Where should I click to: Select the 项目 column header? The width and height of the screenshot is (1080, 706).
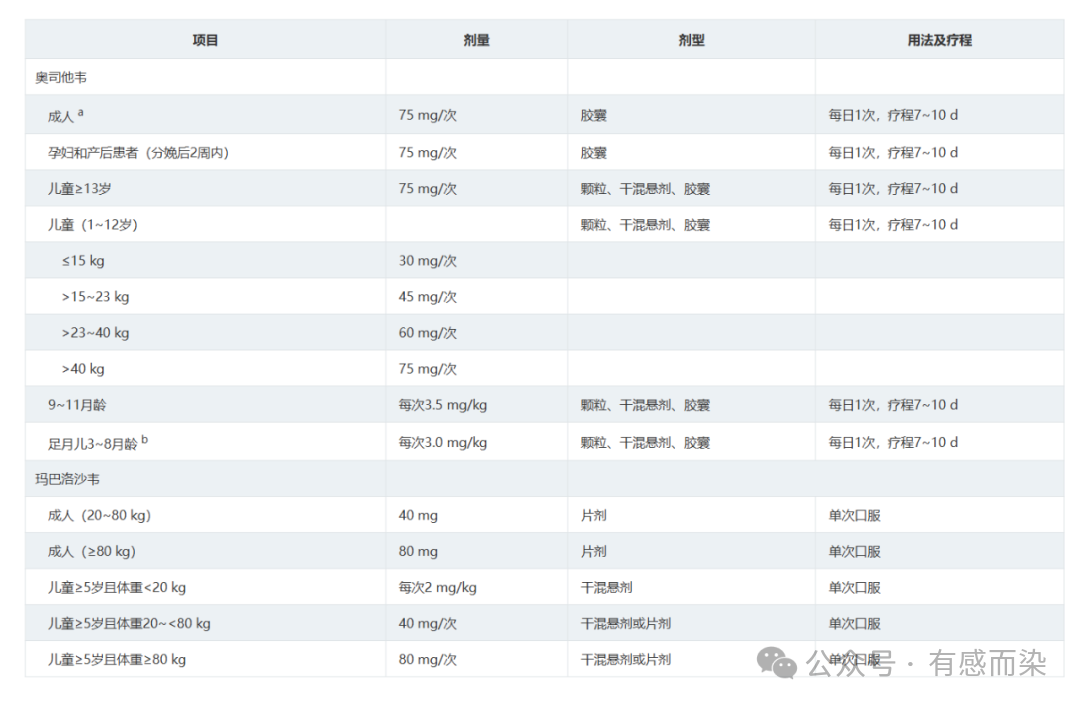205,40
